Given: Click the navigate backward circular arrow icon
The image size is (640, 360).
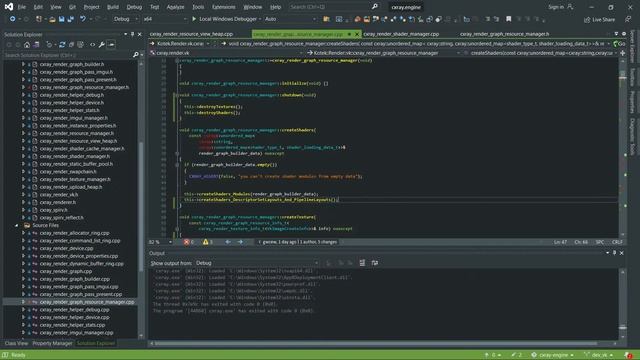Looking at the screenshot, I should pos(13,19).
